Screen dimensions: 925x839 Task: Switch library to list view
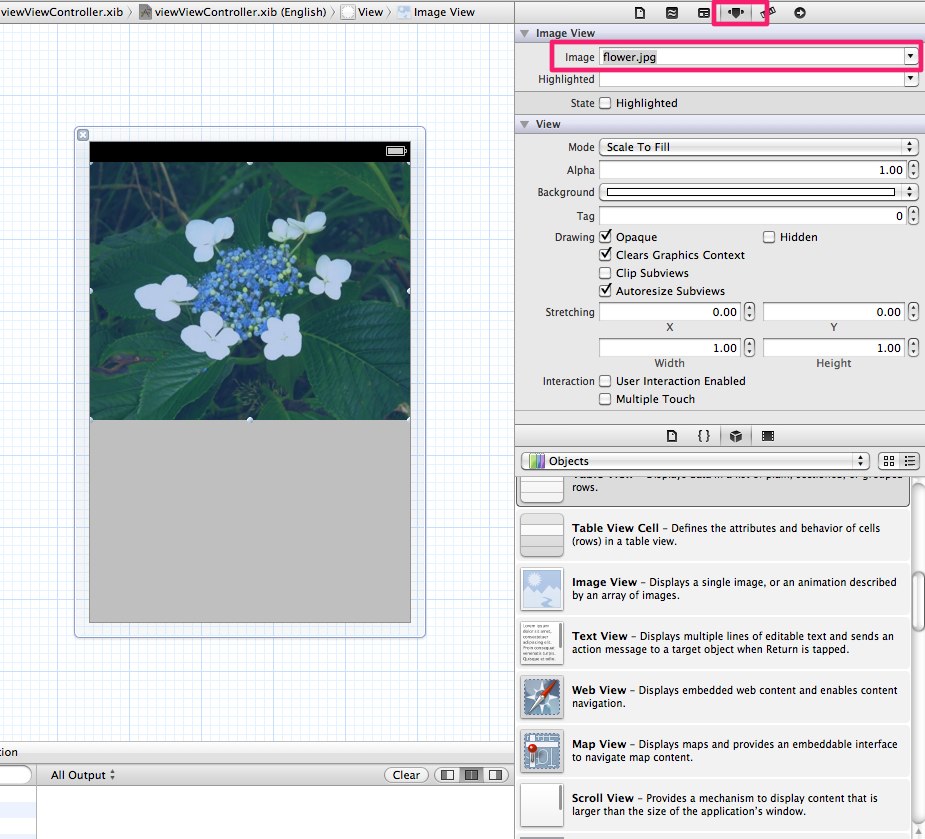point(910,461)
